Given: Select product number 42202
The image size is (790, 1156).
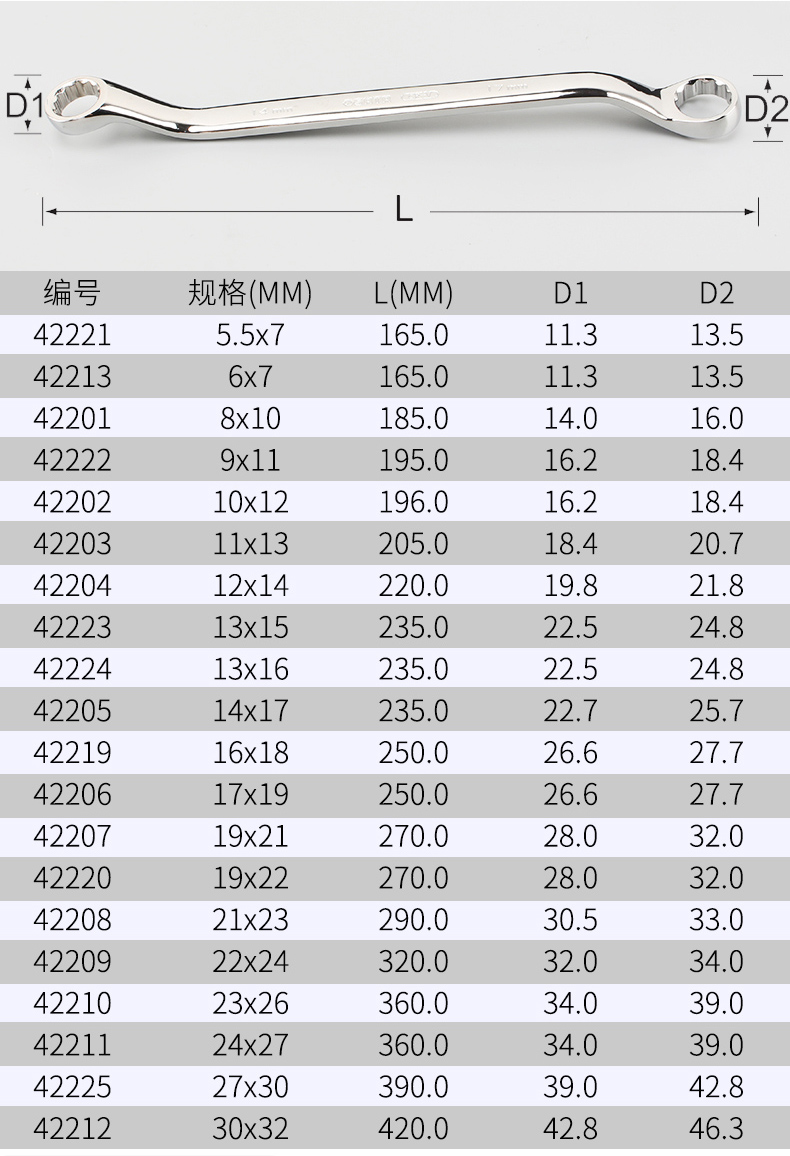Looking at the screenshot, I should tap(72, 502).
